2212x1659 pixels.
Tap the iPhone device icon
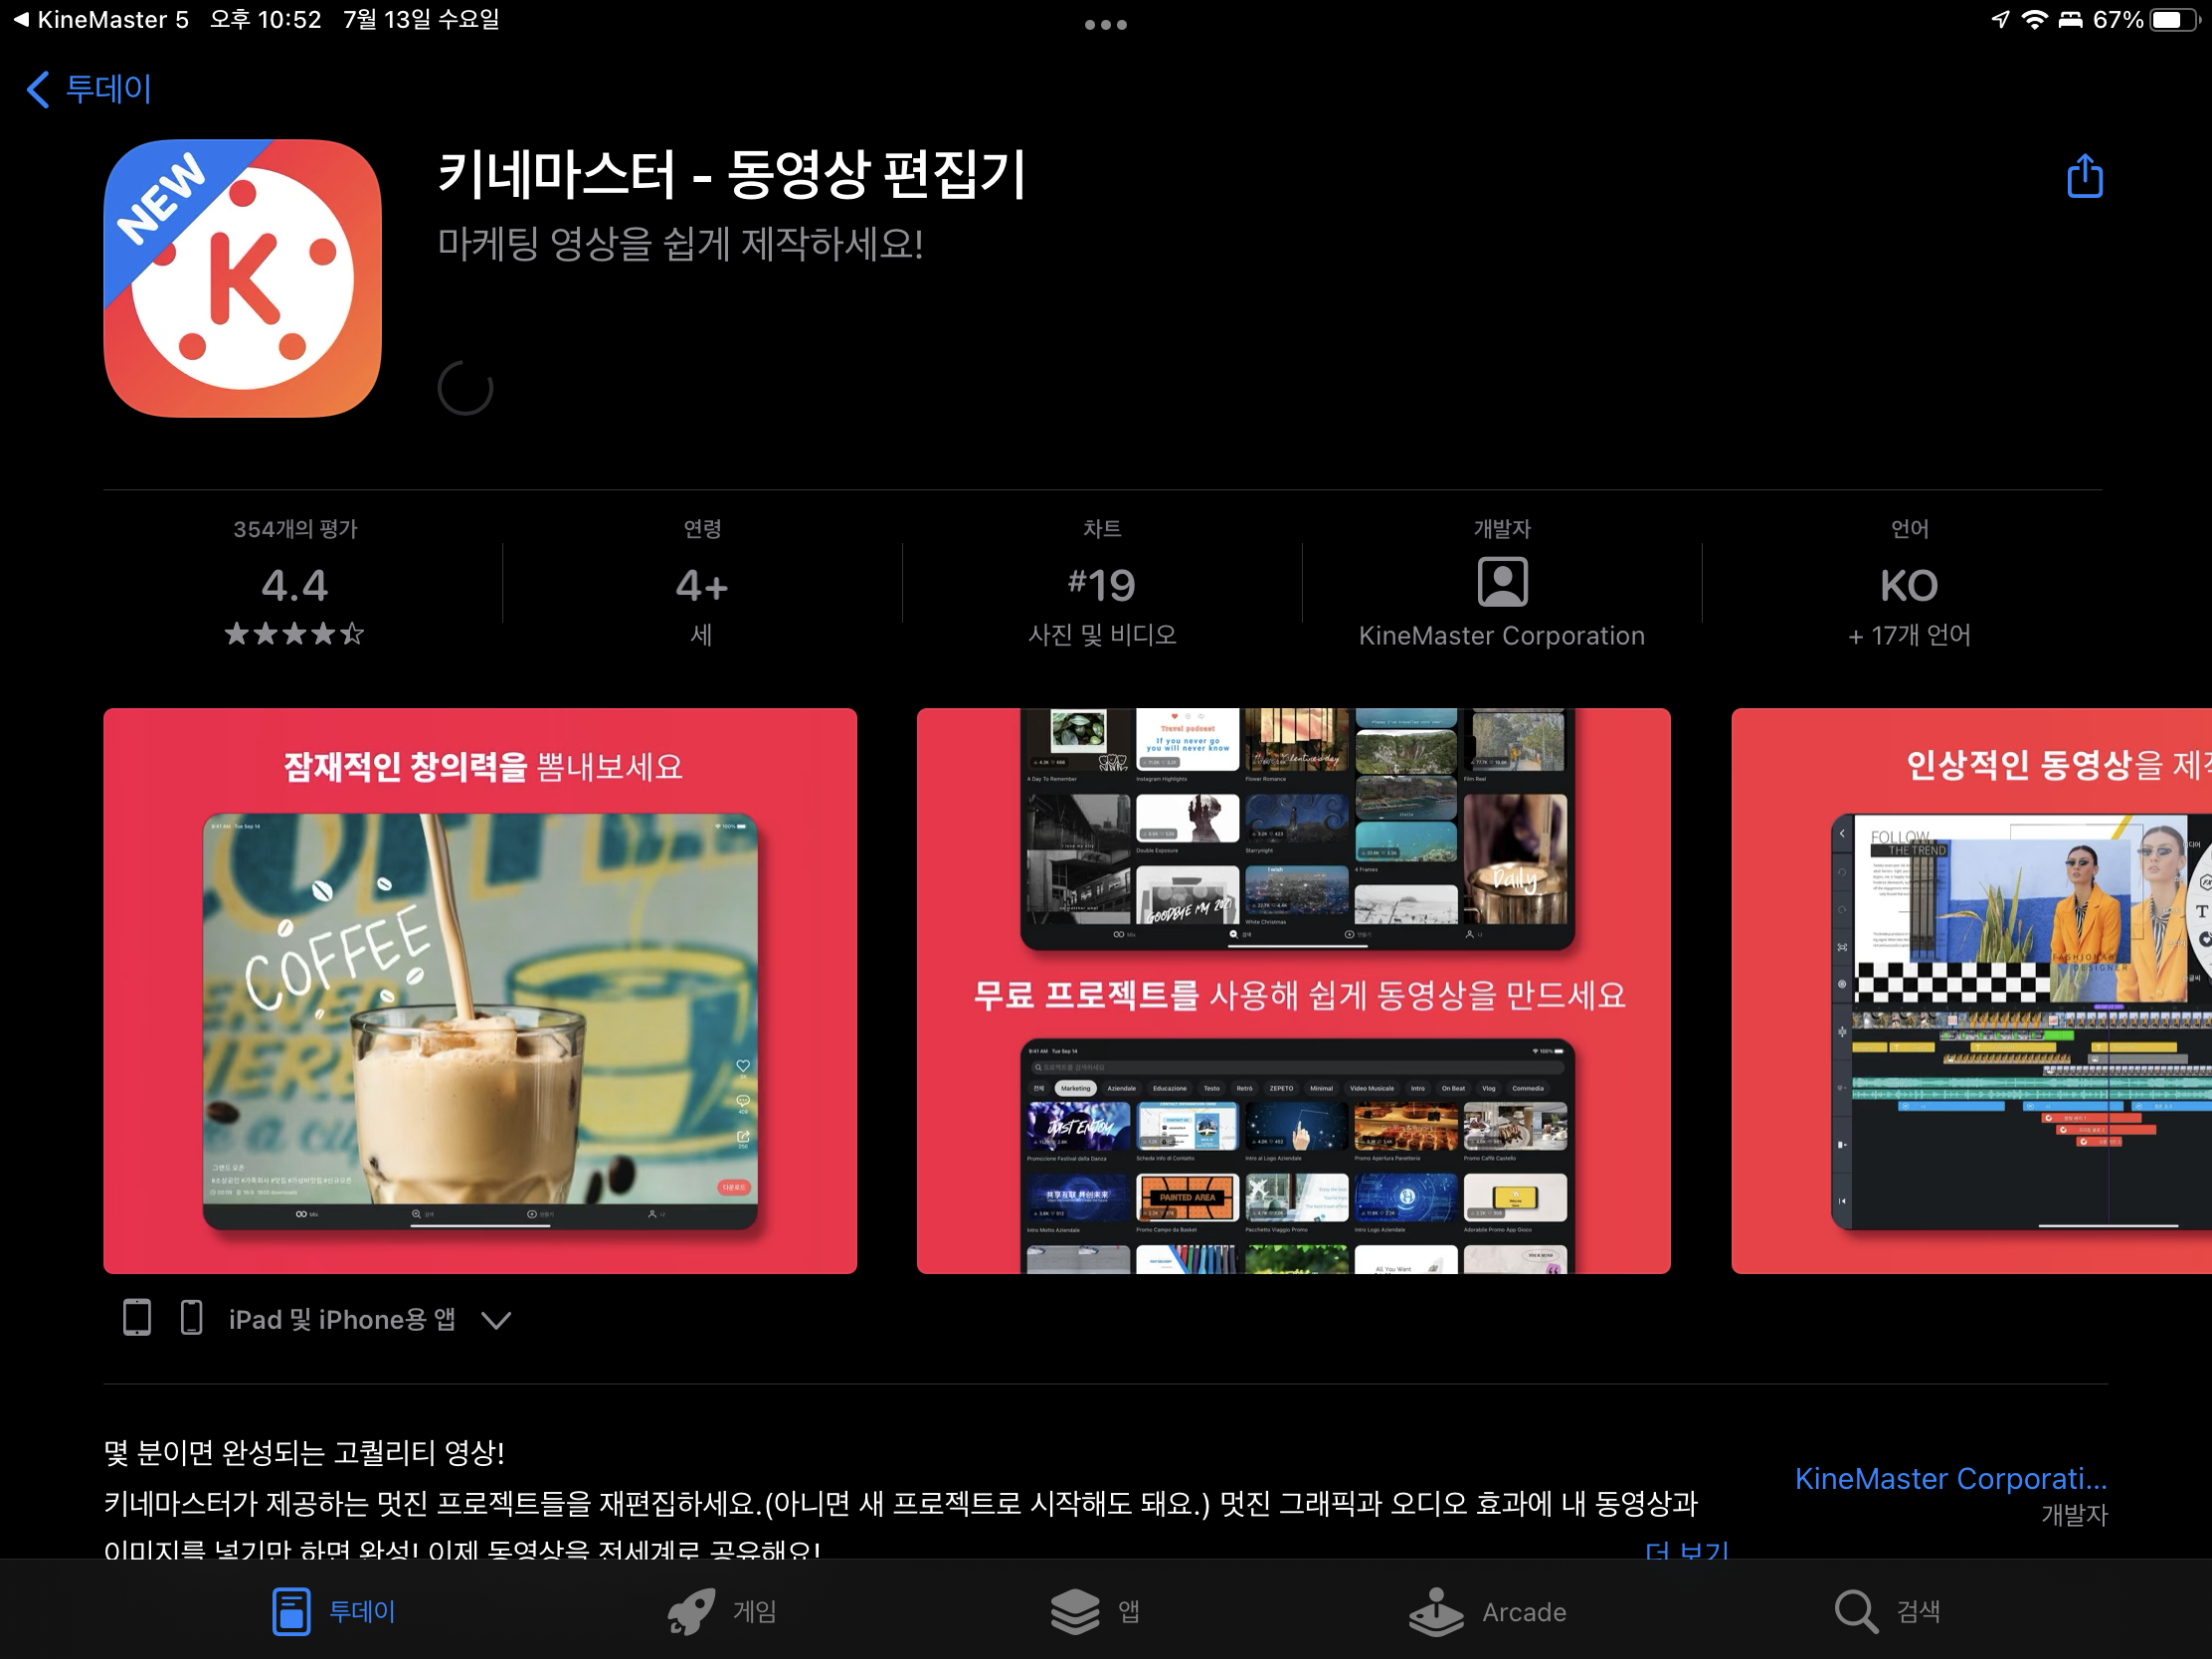[191, 1318]
